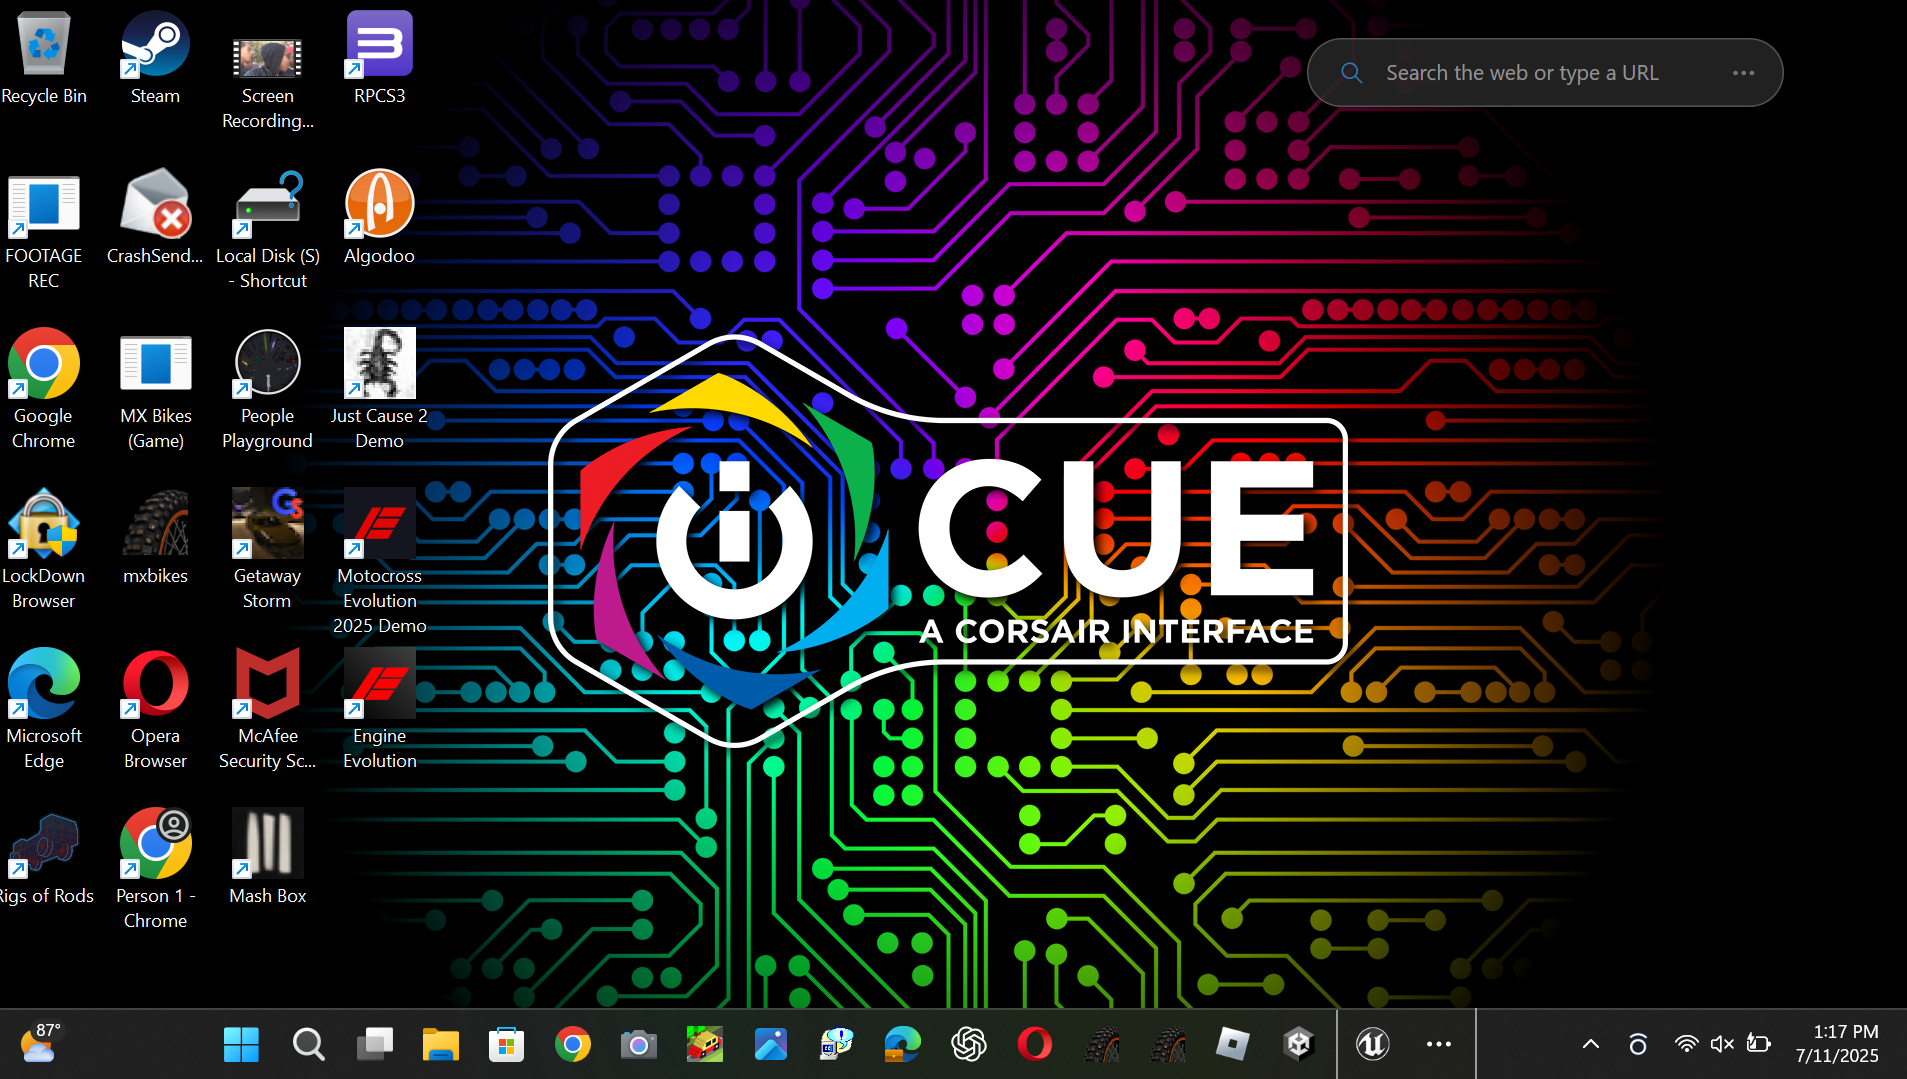Open Task View from the taskbar
1907x1079 pixels.
click(x=374, y=1045)
